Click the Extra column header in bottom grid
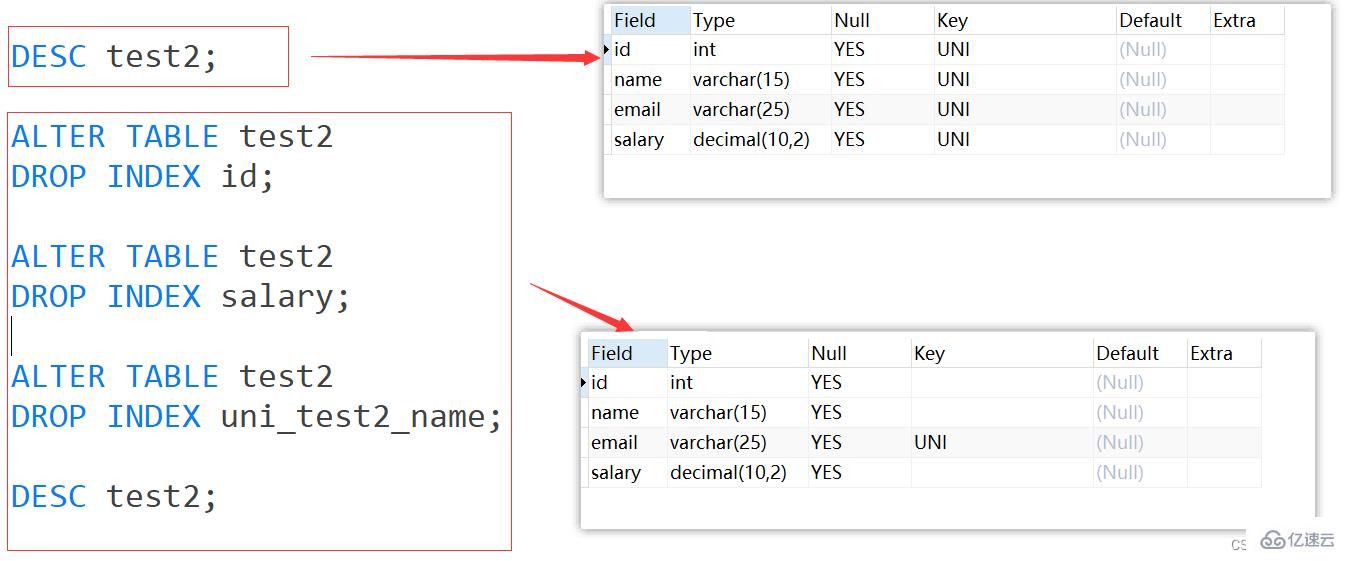This screenshot has width=1346, height=561. tap(1224, 353)
